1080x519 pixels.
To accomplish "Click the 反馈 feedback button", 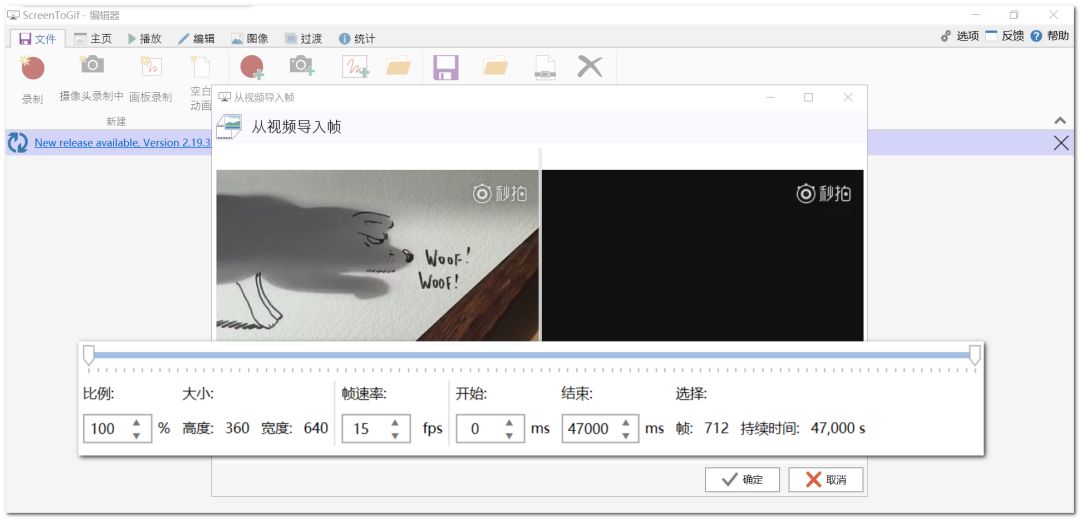I will pyautogui.click(x=1004, y=36).
